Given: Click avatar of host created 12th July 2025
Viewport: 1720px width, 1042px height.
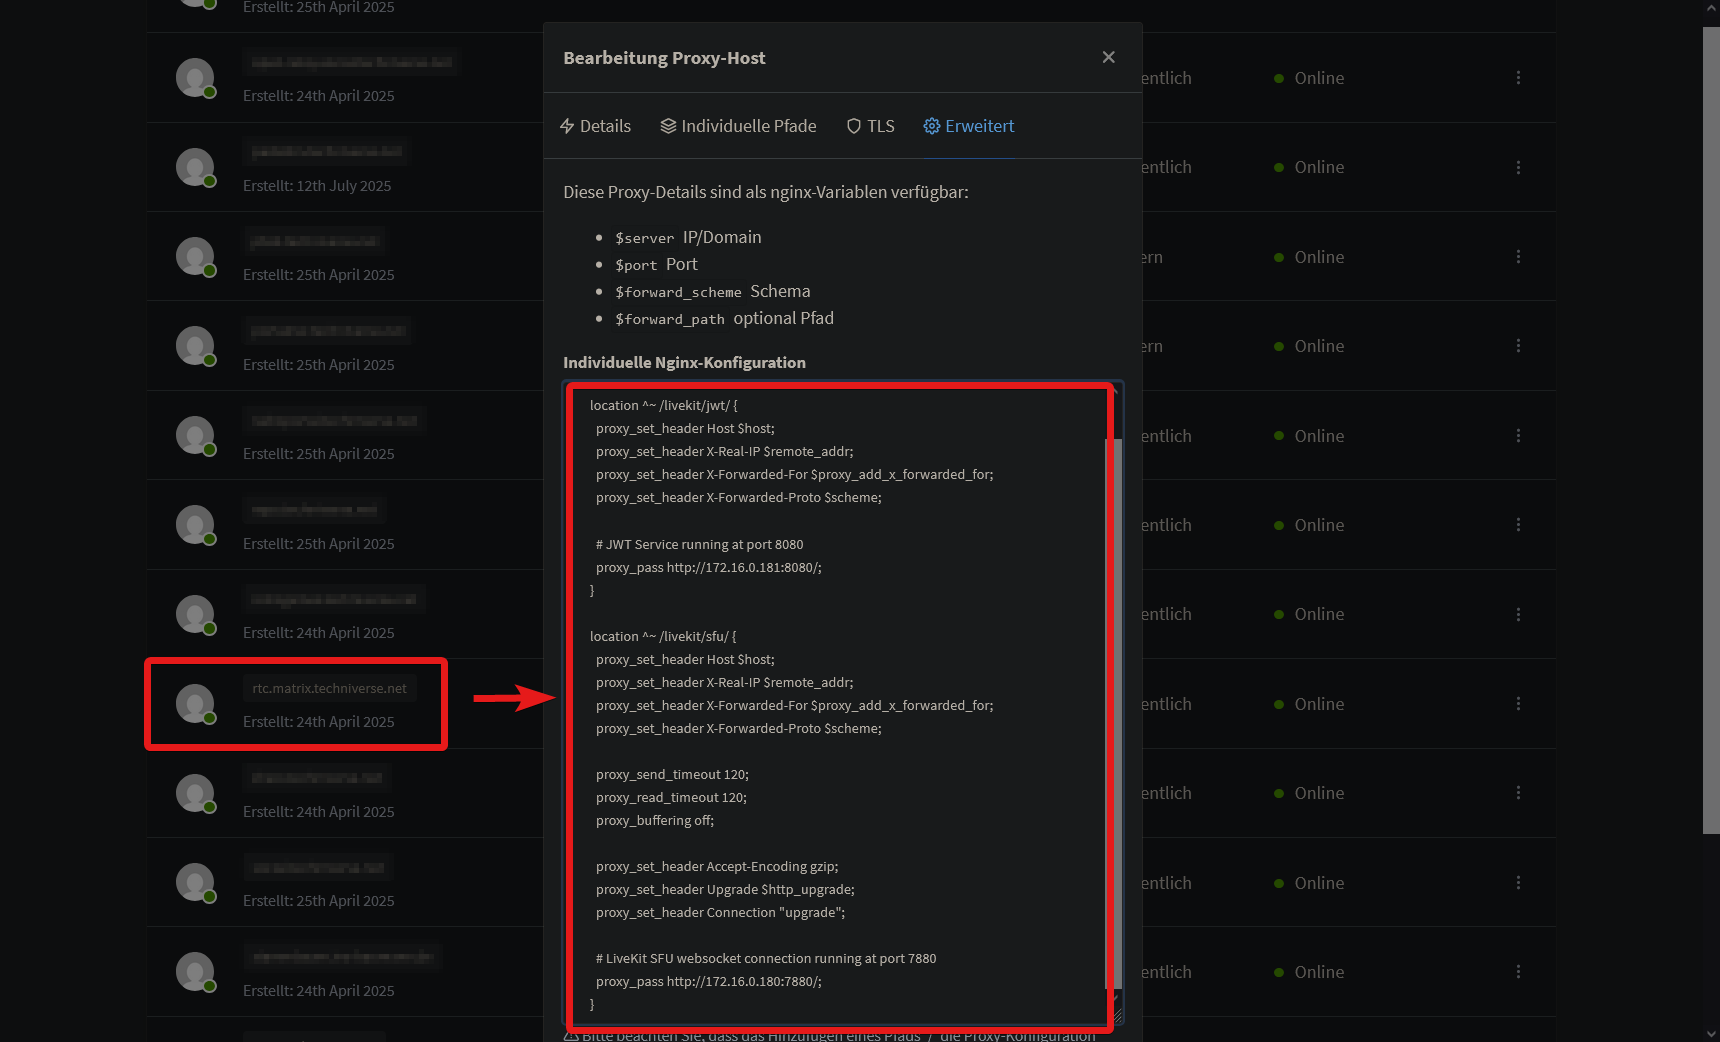Looking at the screenshot, I should pos(195,167).
